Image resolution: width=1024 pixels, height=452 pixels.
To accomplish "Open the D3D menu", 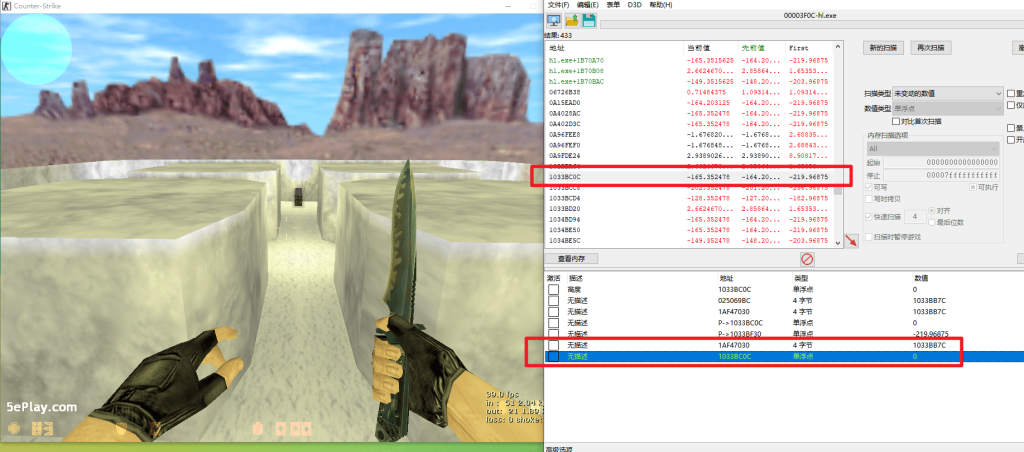I will 634,5.
